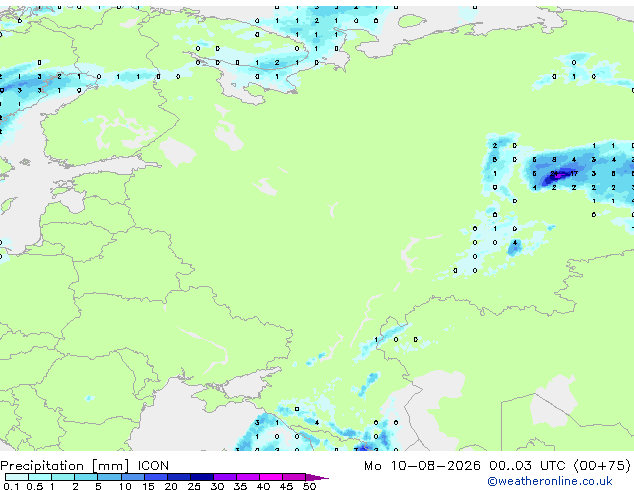Click the 45–50 mm legend swatch
This screenshot has width=634, height=490.
[x=294, y=477]
